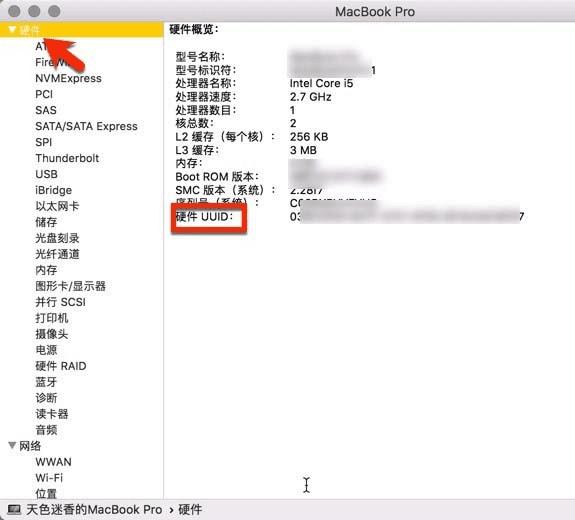Open the 图形卡/显示器 section

coord(70,286)
